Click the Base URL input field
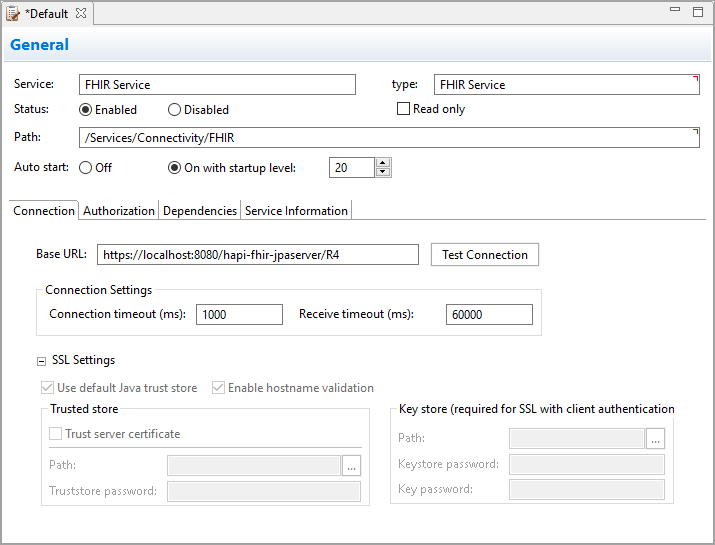Screen dimensions: 715x545 pos(257,255)
